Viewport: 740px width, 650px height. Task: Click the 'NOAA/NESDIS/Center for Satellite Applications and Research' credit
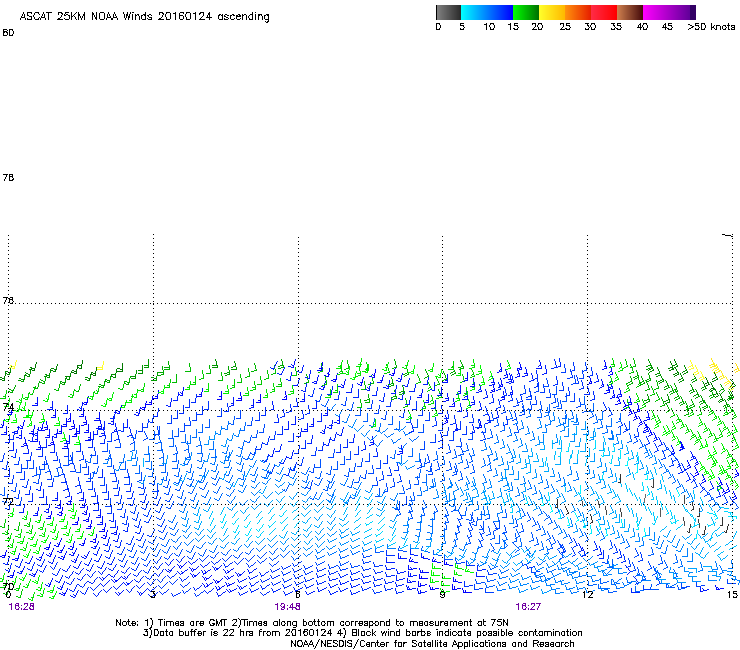click(432, 644)
